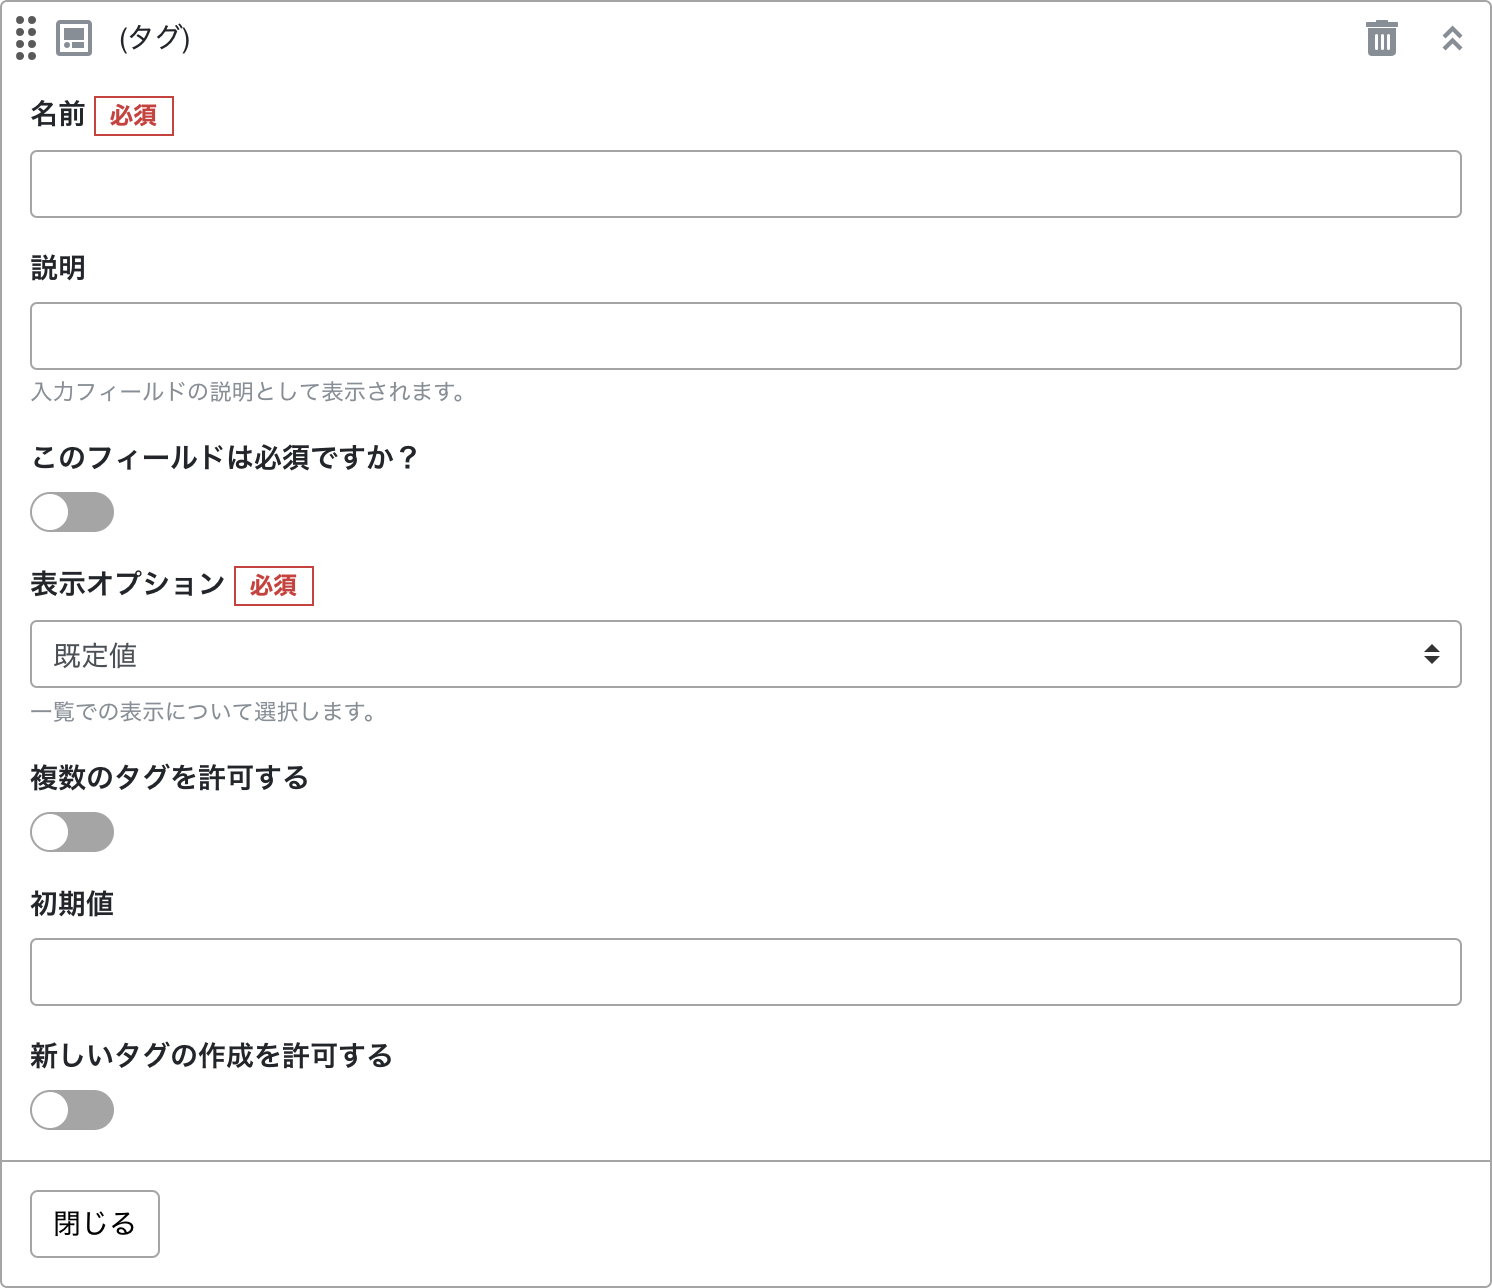Click the このフィールドは必須ですか？ label

(x=224, y=458)
